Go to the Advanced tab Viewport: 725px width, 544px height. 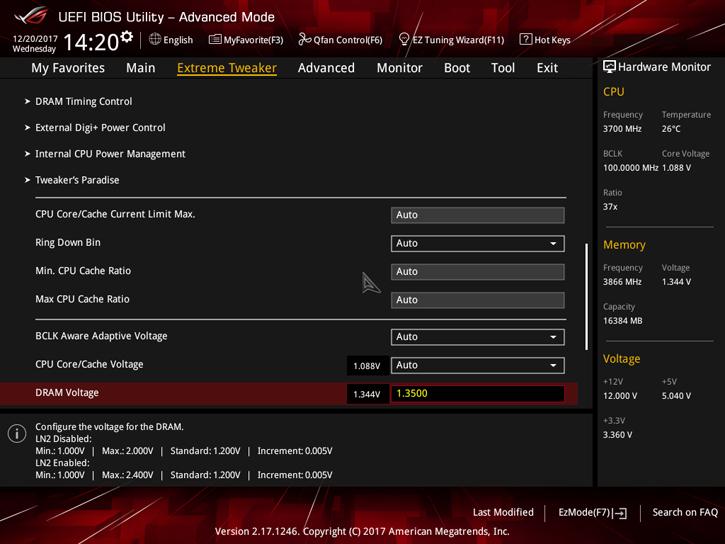pos(326,68)
